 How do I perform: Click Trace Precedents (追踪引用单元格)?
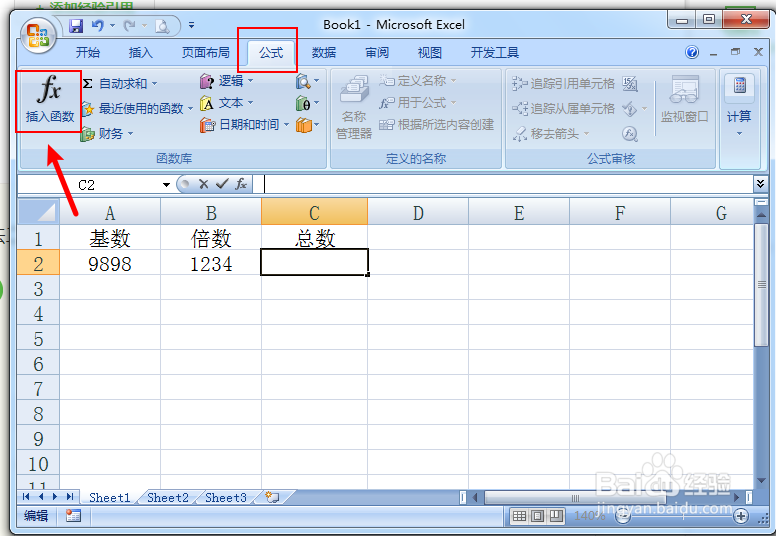click(563, 83)
